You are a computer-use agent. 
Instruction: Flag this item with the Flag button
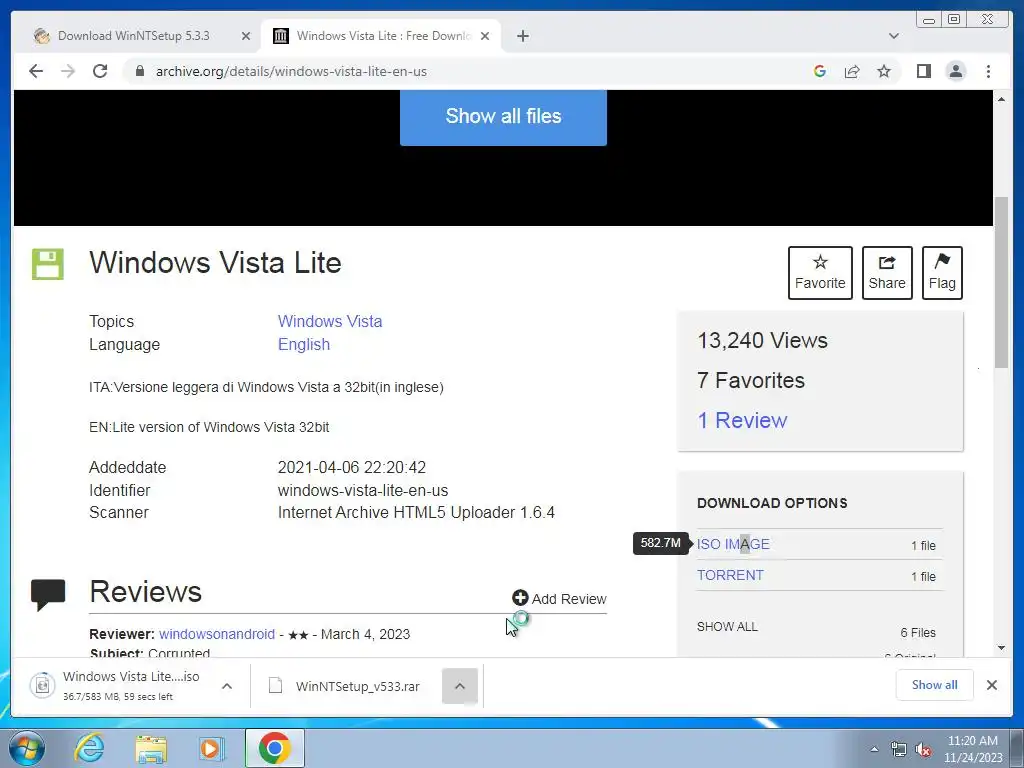942,273
